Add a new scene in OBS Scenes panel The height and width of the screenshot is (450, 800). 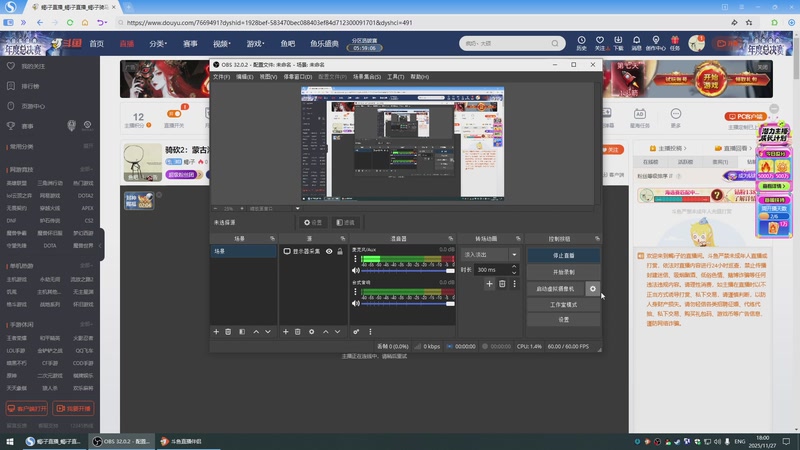tap(216, 332)
